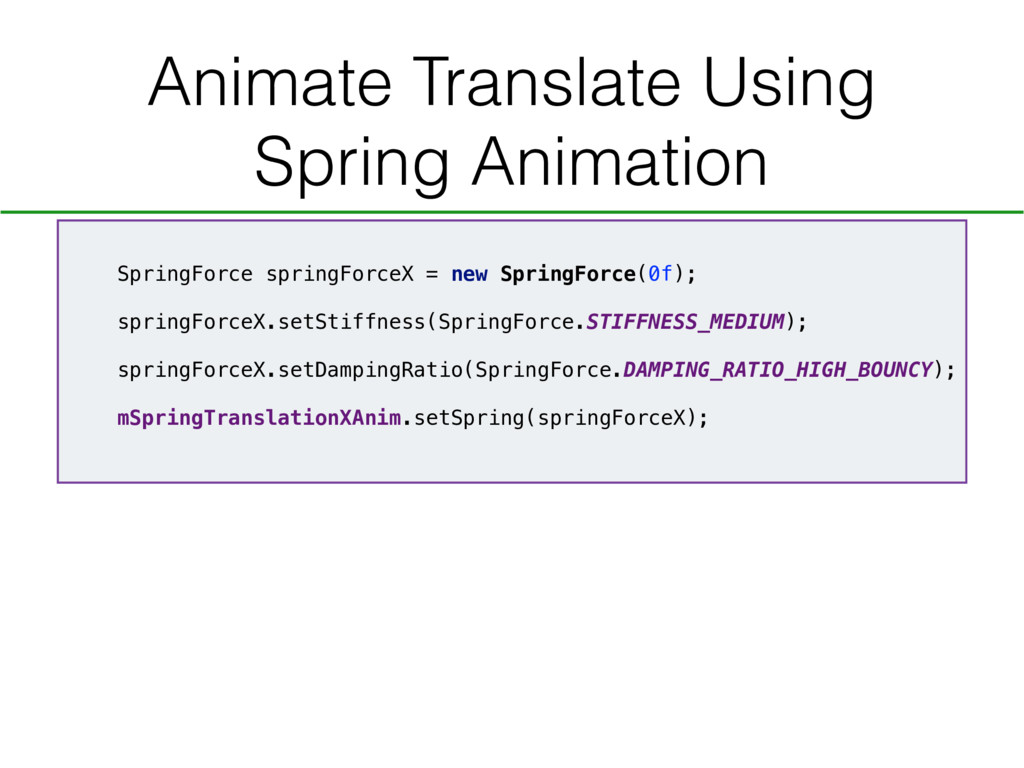Click the constant 'DAMPING_RATIO_HIGH_BOUNCY'
This screenshot has width=1024, height=768.
[778, 370]
